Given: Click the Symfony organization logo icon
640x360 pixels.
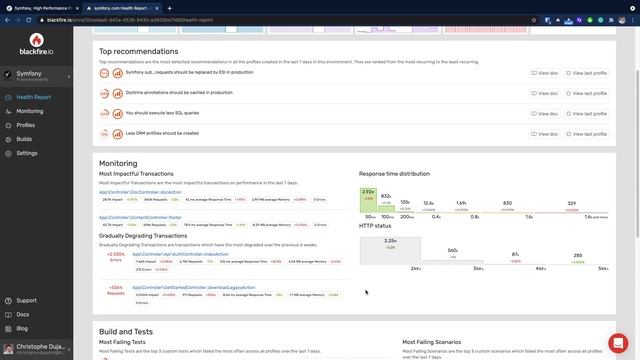Looking at the screenshot, I should coord(7,74).
